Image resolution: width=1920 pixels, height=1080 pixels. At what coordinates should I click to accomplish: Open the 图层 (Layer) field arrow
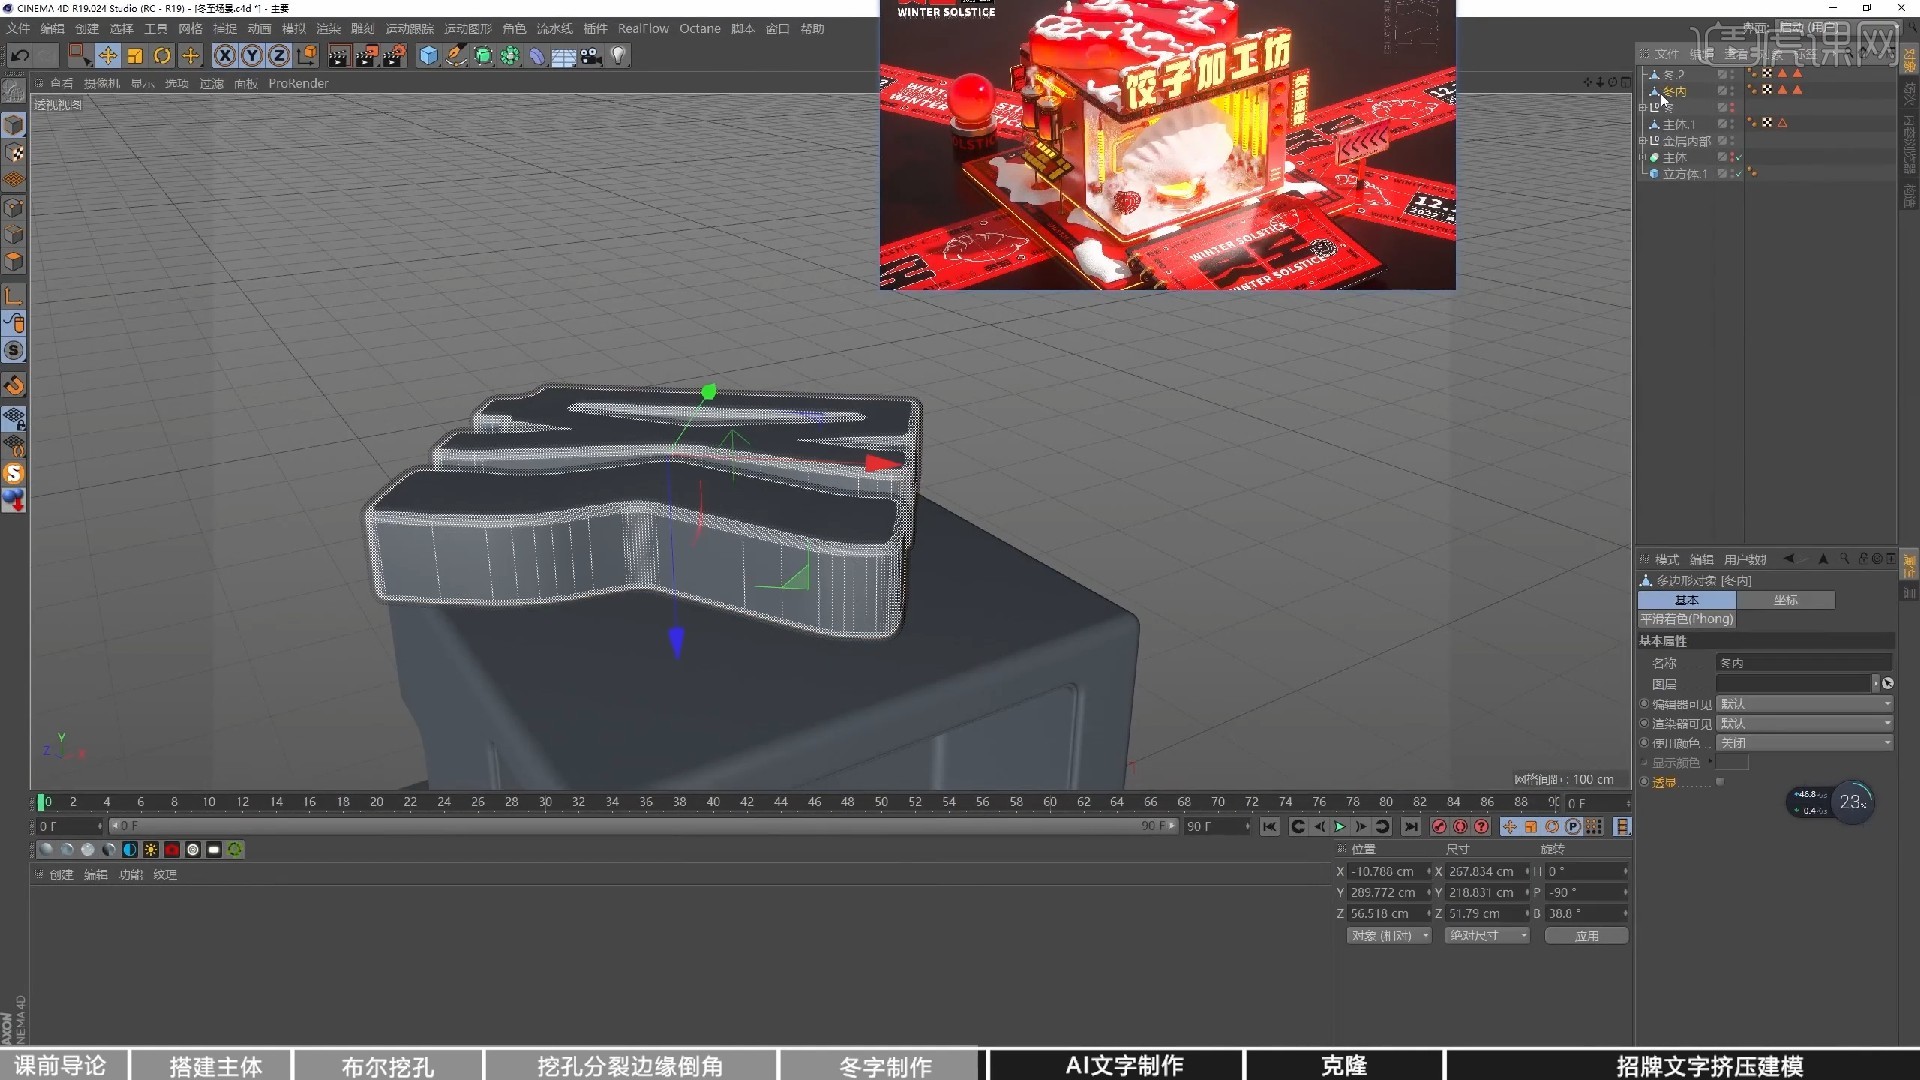coord(1876,684)
